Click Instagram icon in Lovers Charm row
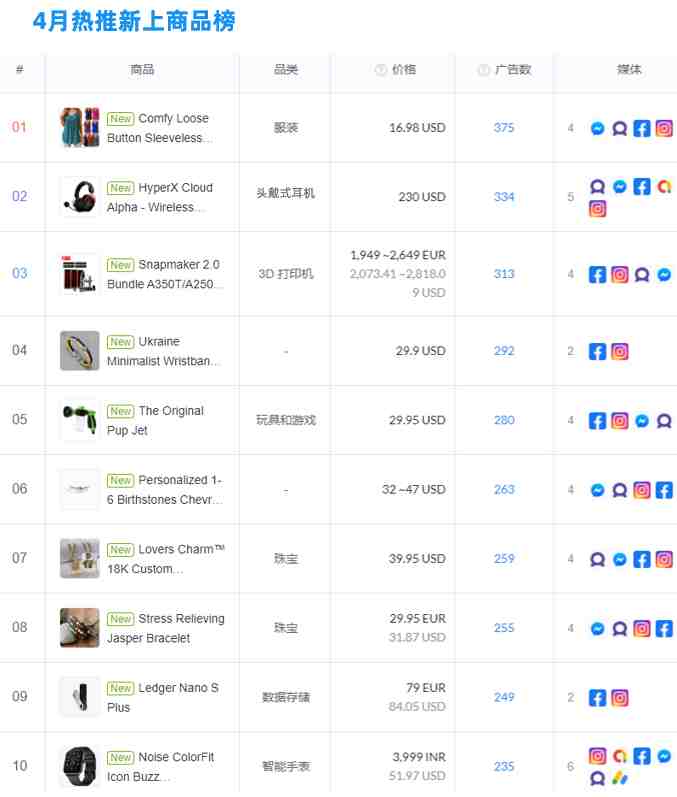Viewport: 677px width, 797px height. pyautogui.click(x=664, y=559)
